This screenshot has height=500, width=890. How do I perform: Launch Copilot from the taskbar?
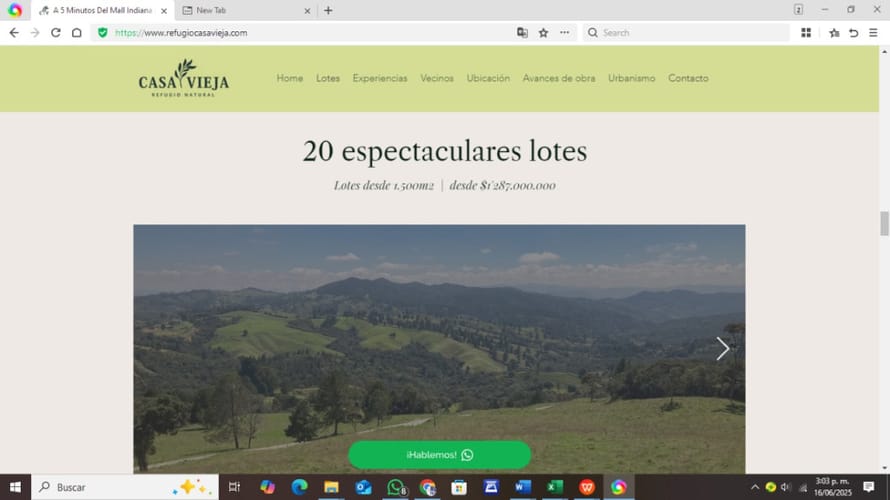(267, 487)
